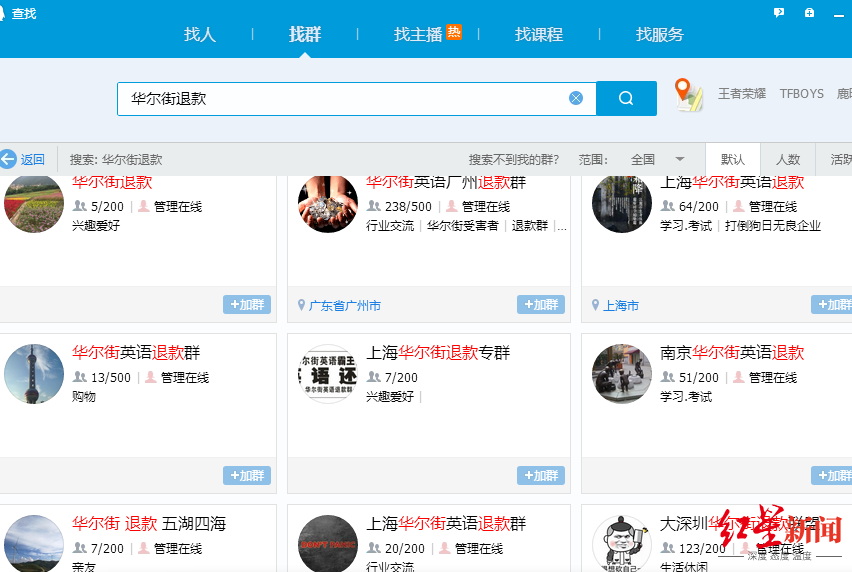Screen dimensions: 852x572
Task: Open avatar of 华尔街英语广州退款群
Action: click(328, 203)
